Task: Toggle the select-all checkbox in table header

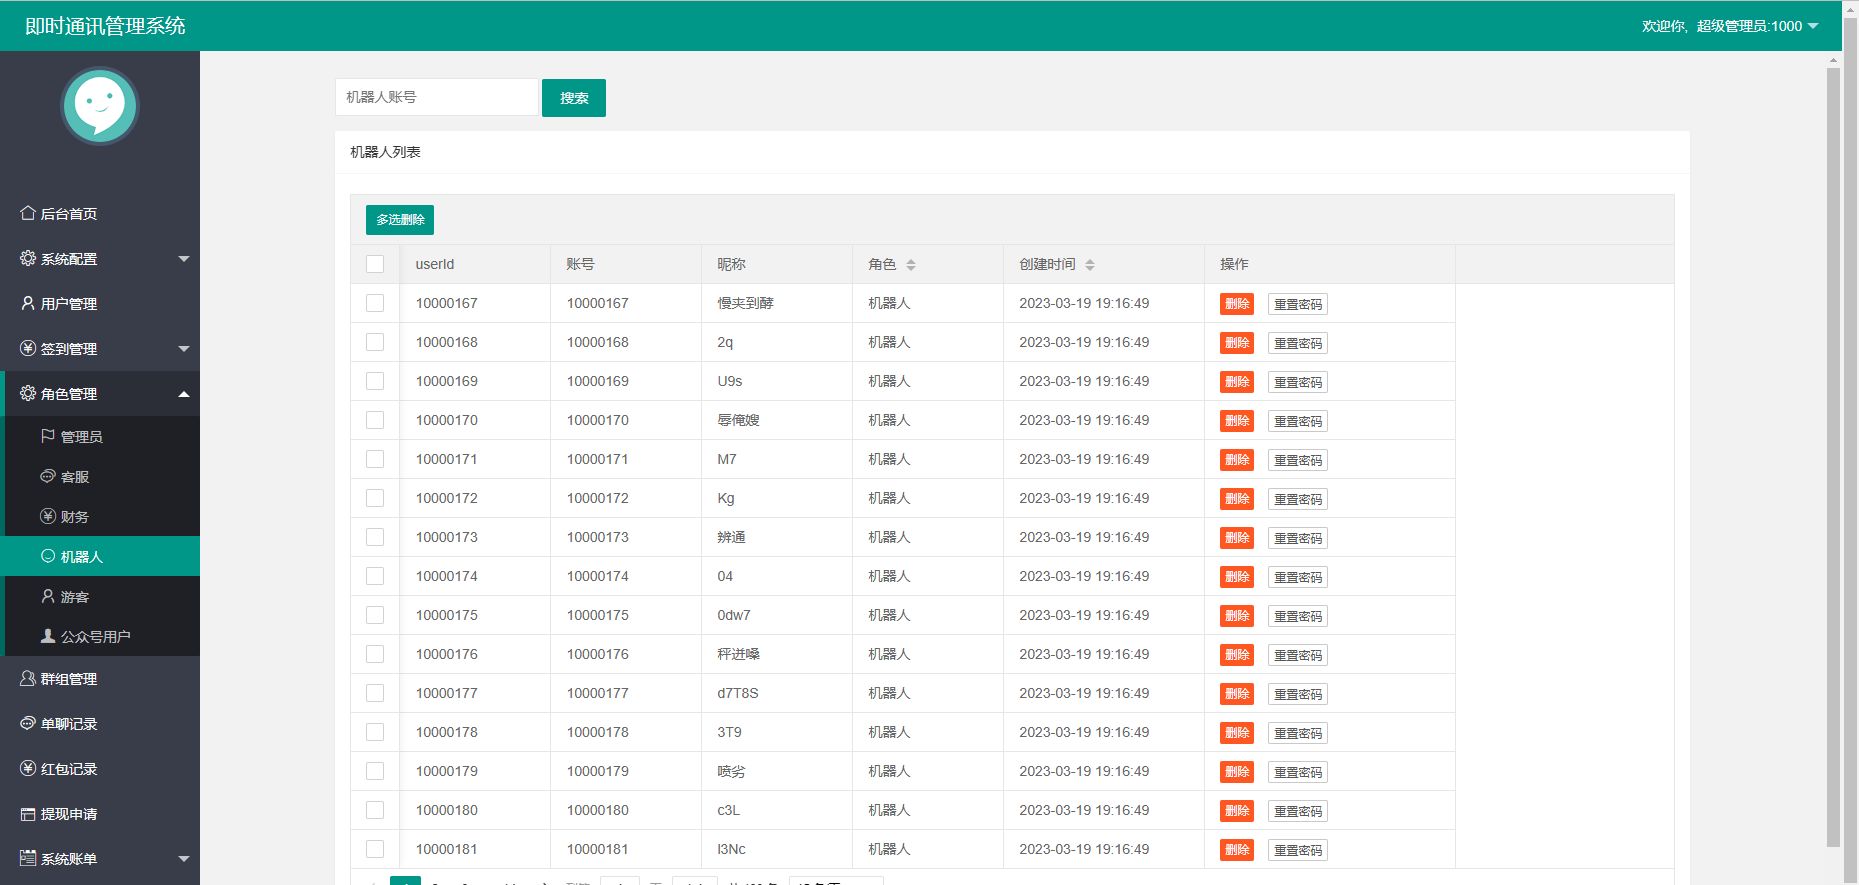Action: point(375,264)
